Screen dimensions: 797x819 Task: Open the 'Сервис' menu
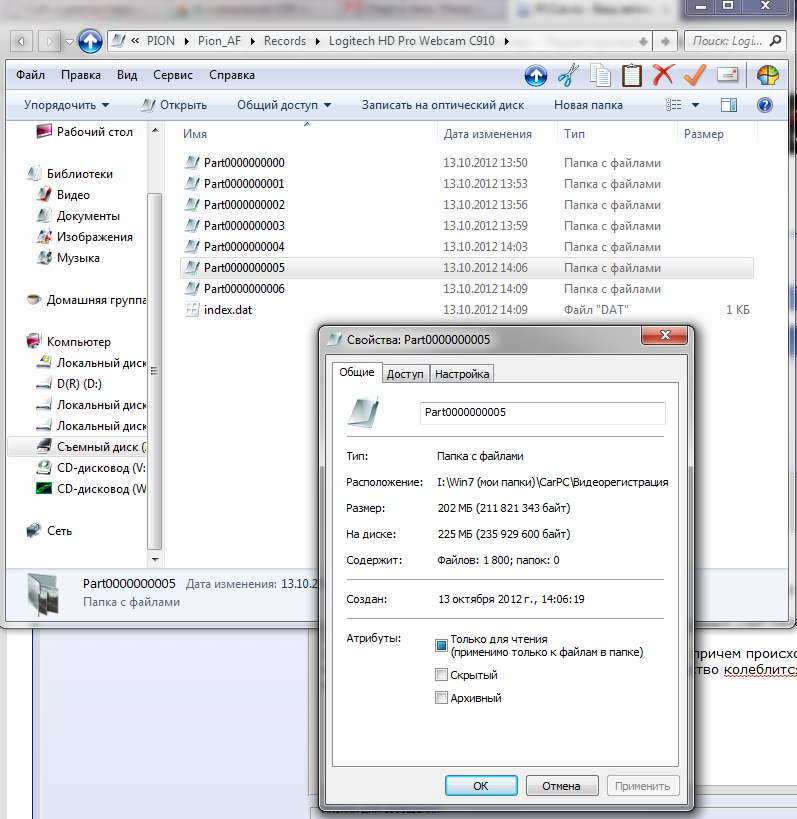(x=173, y=75)
